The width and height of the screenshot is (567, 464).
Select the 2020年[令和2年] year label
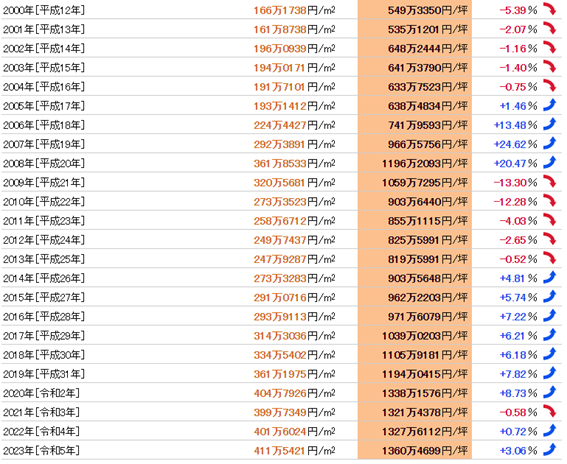(41, 393)
